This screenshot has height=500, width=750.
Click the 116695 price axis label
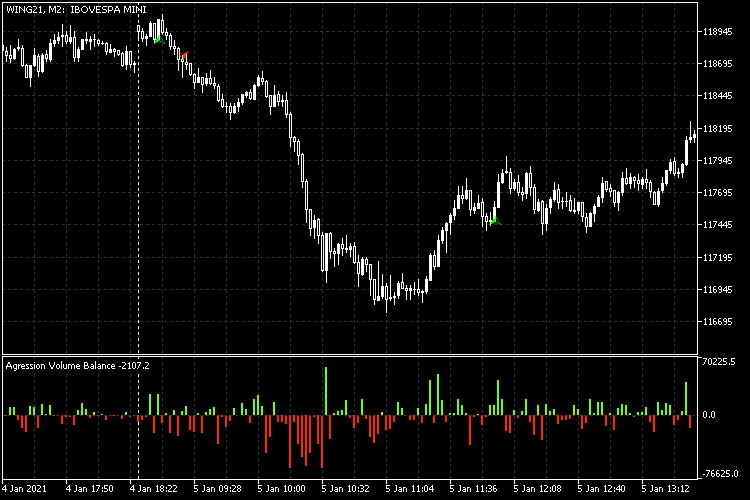tap(717, 322)
